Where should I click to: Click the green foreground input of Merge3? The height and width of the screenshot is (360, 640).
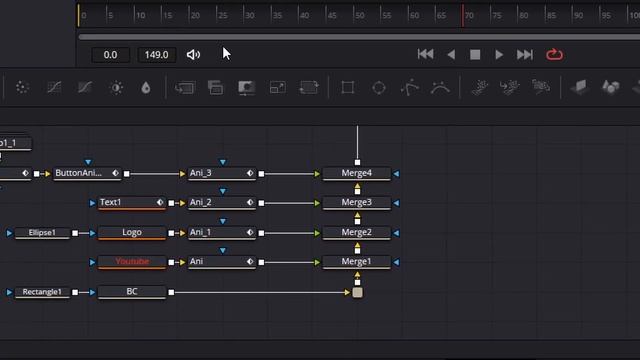[x=317, y=203]
